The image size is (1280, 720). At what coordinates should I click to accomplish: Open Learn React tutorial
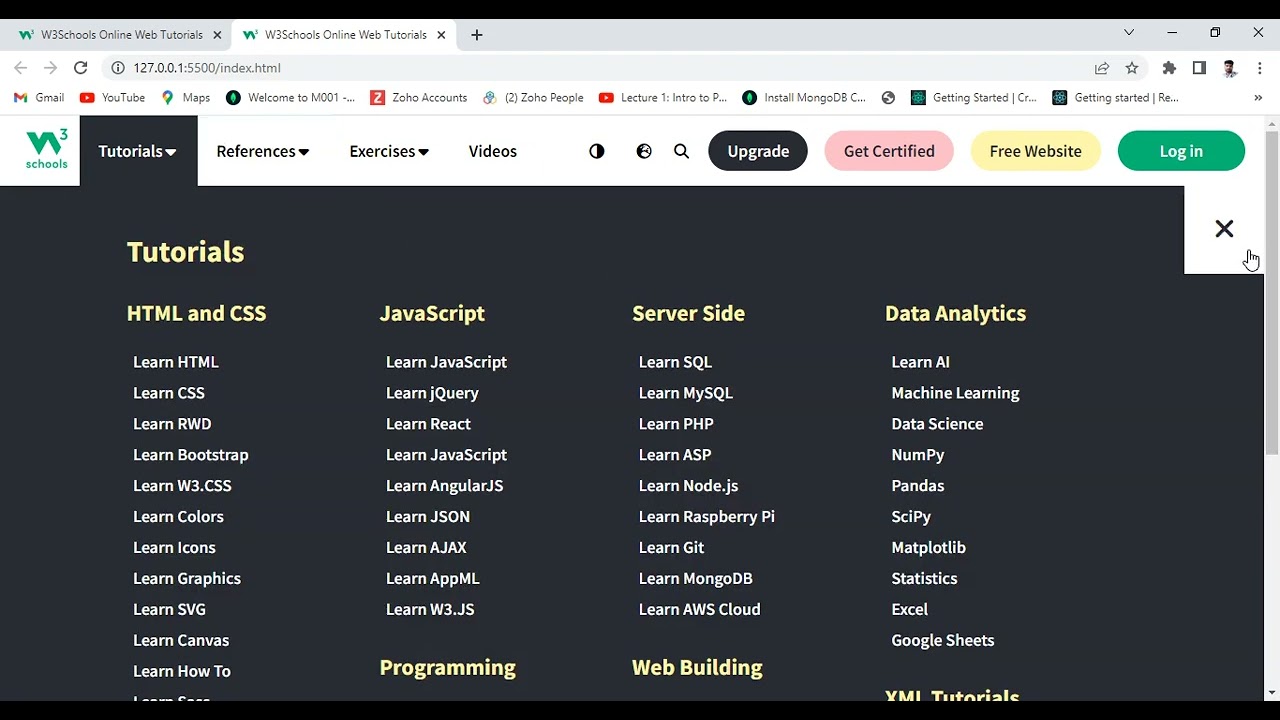click(428, 424)
